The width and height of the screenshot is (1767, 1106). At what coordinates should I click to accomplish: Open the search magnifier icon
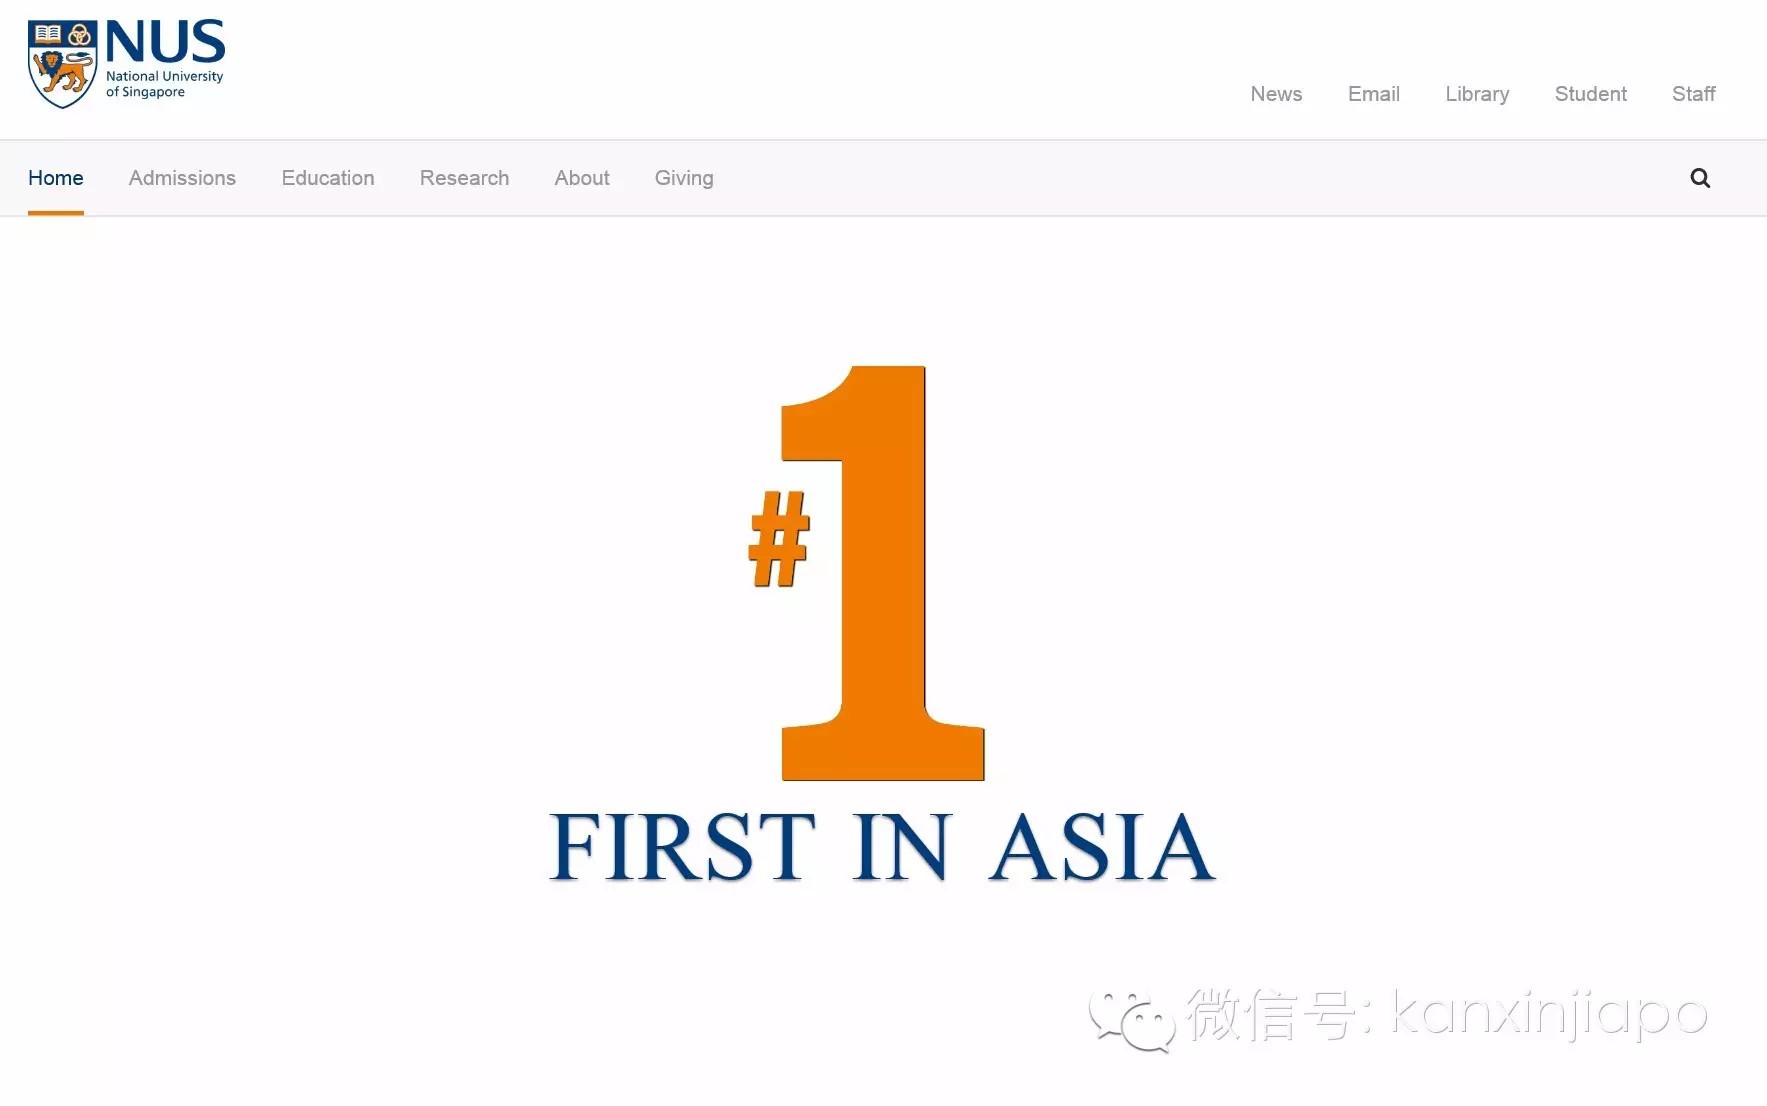coord(1699,178)
